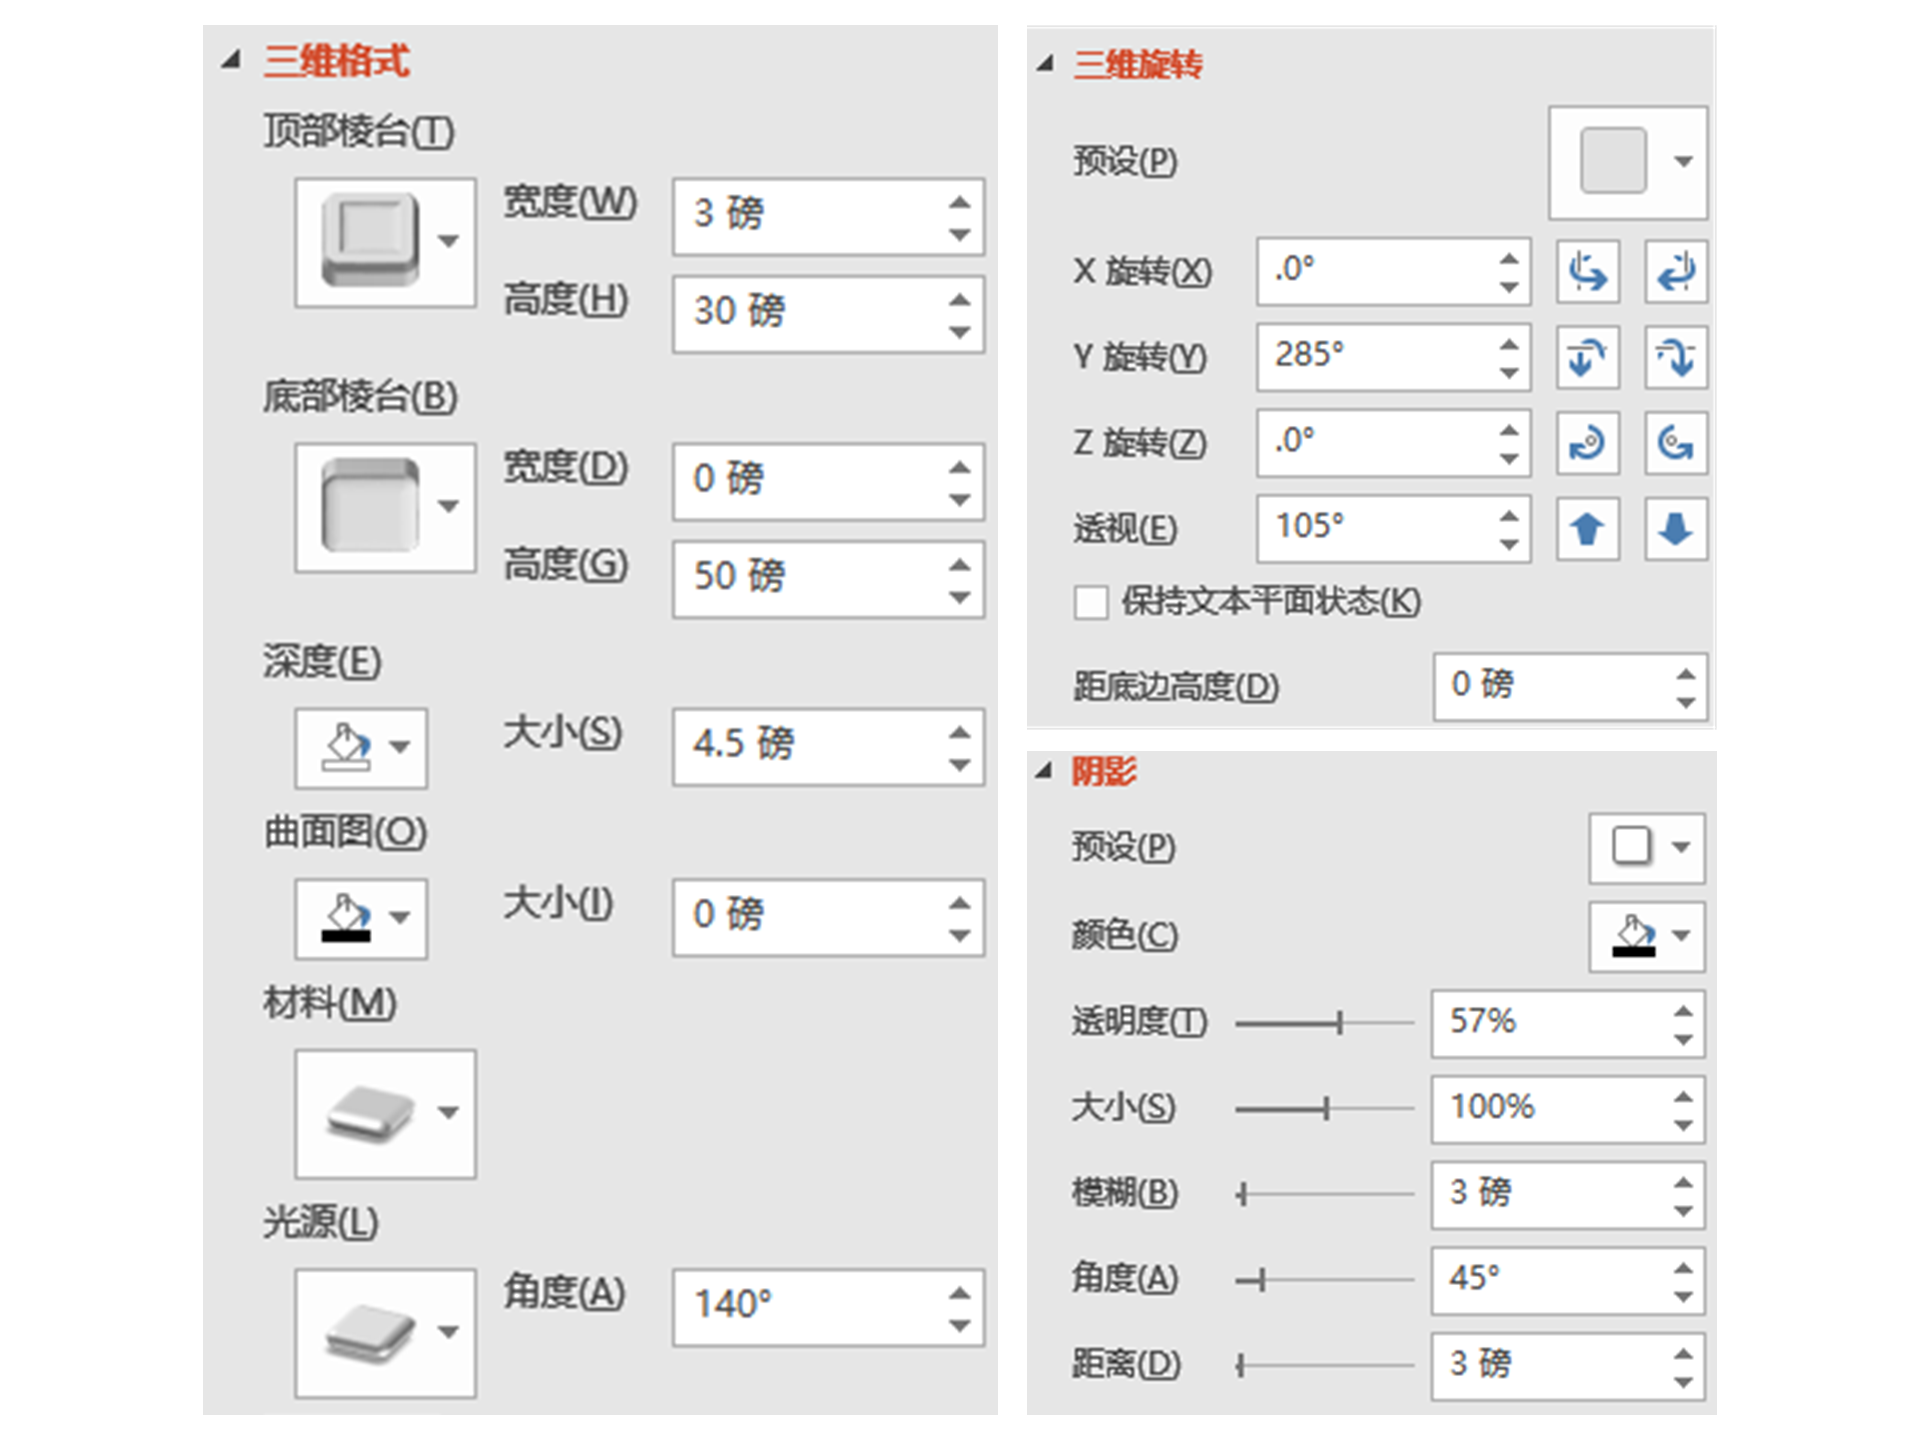This screenshot has height=1440, width=1920.
Task: Enable 保持文本平面状态 checkbox
Action: click(x=1090, y=603)
